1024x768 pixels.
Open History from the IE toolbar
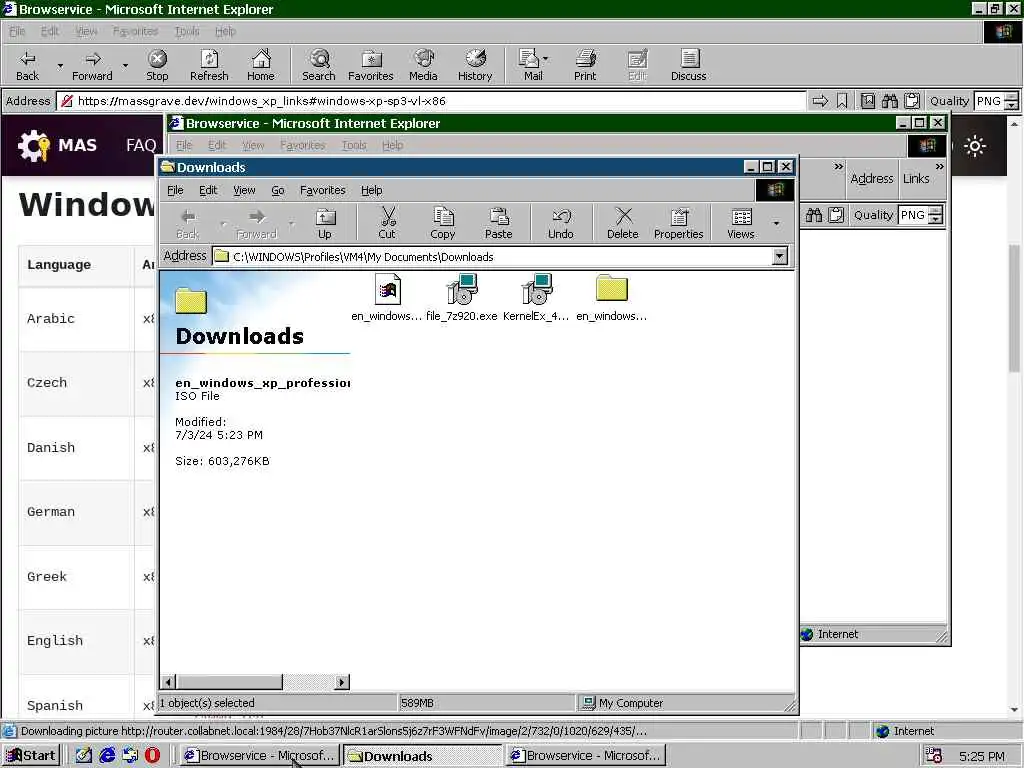475,65
